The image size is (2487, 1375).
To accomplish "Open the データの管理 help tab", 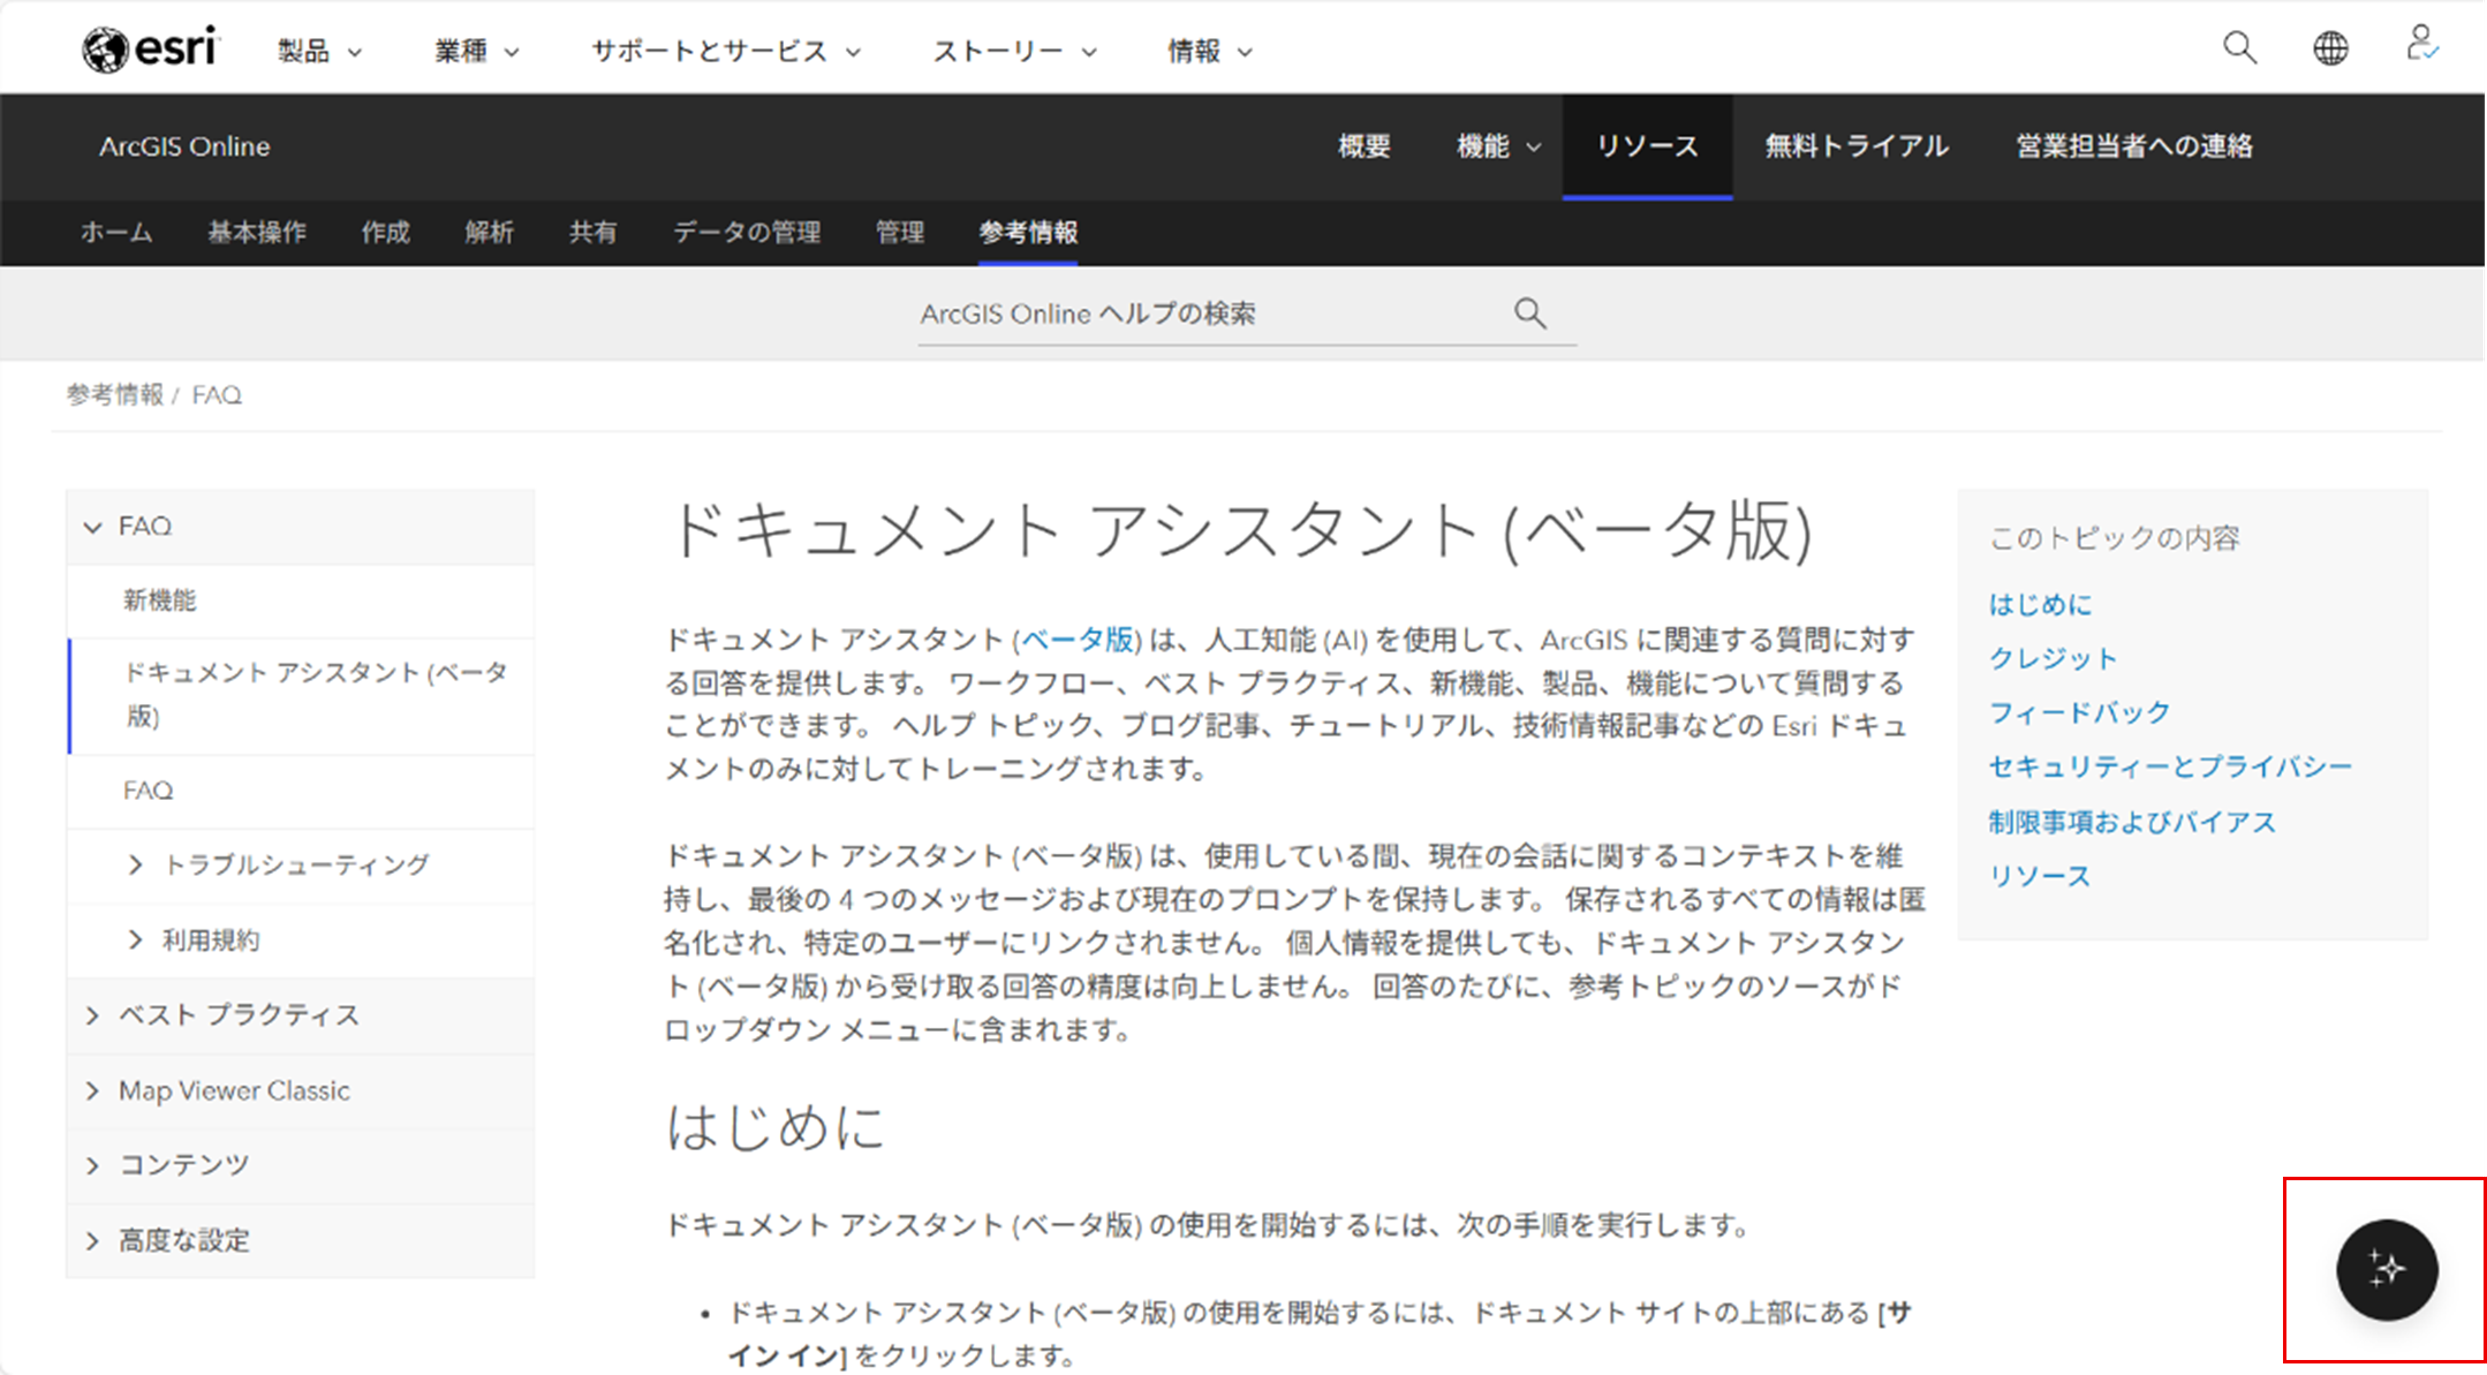I will [x=747, y=233].
